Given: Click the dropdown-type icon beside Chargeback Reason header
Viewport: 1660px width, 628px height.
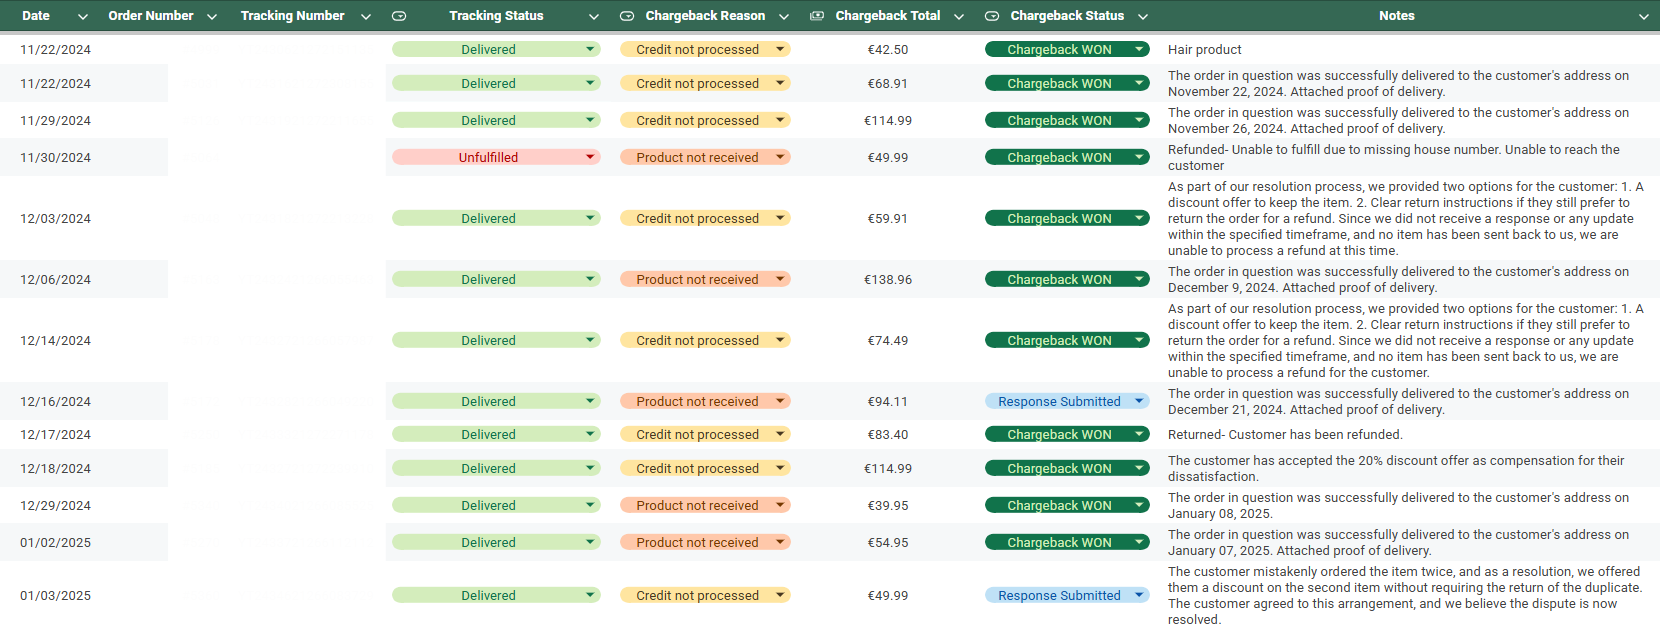Looking at the screenshot, I should click(627, 16).
